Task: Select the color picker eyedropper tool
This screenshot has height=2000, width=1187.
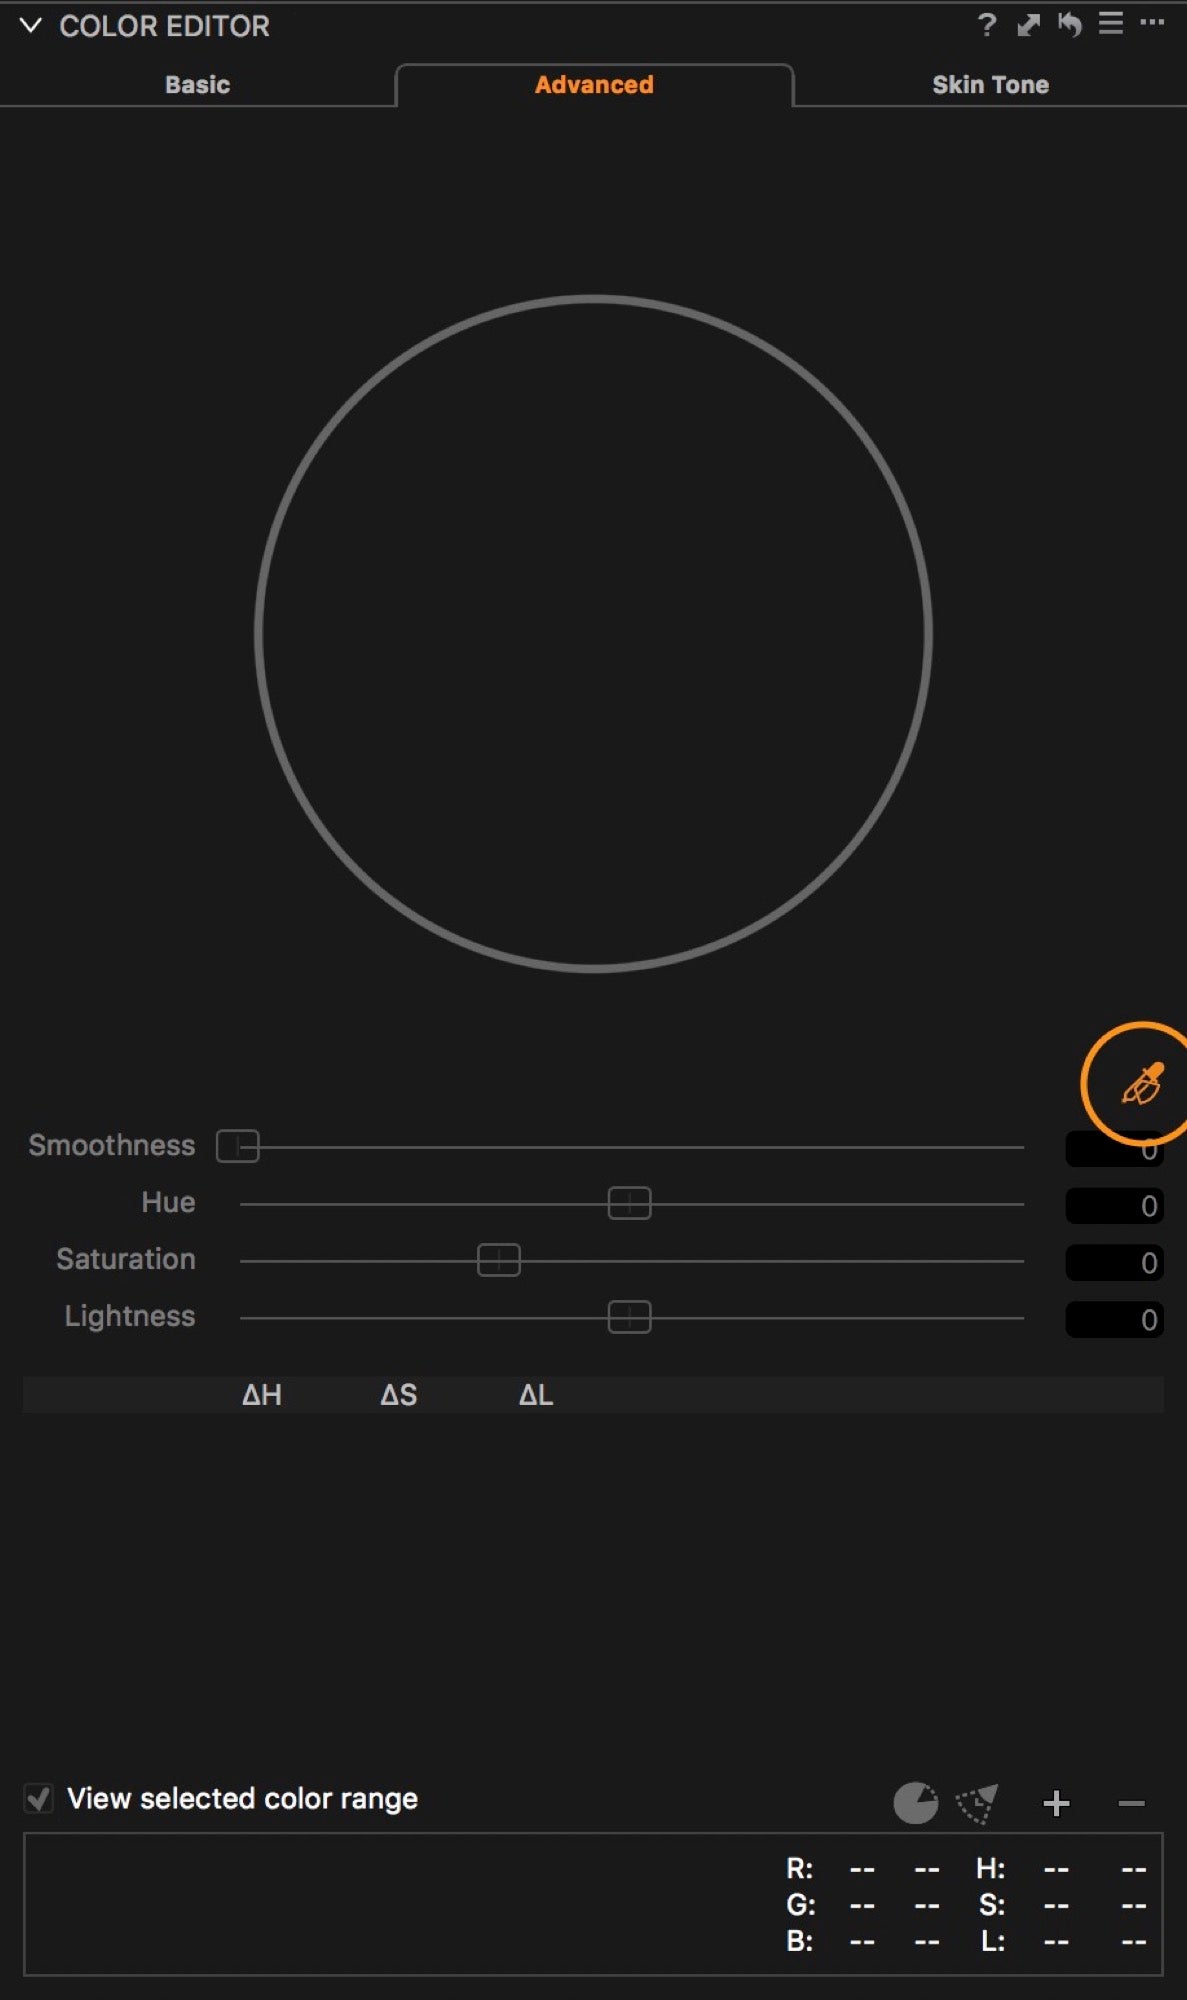Action: click(1143, 1083)
